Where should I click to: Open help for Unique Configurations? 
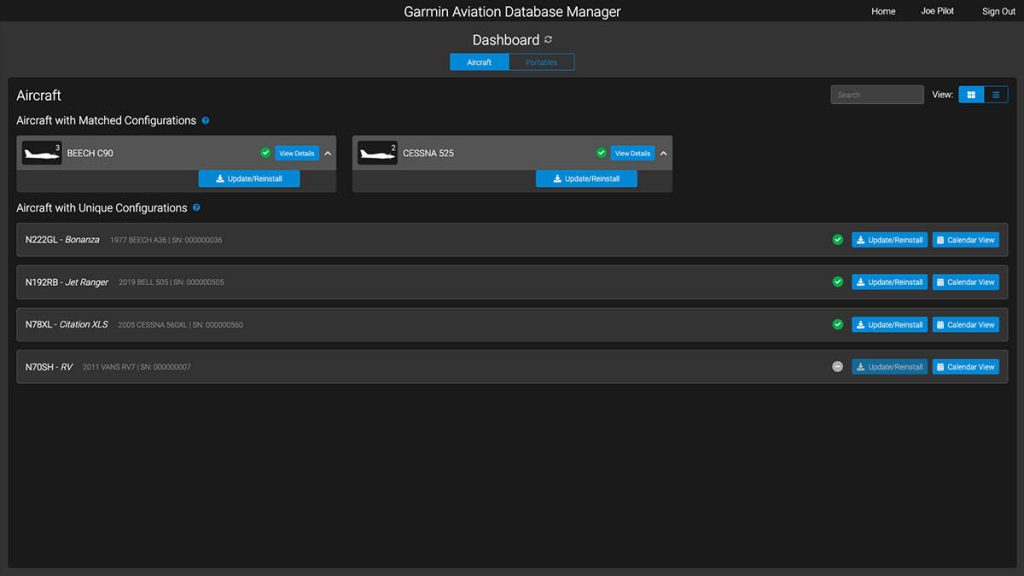point(197,208)
